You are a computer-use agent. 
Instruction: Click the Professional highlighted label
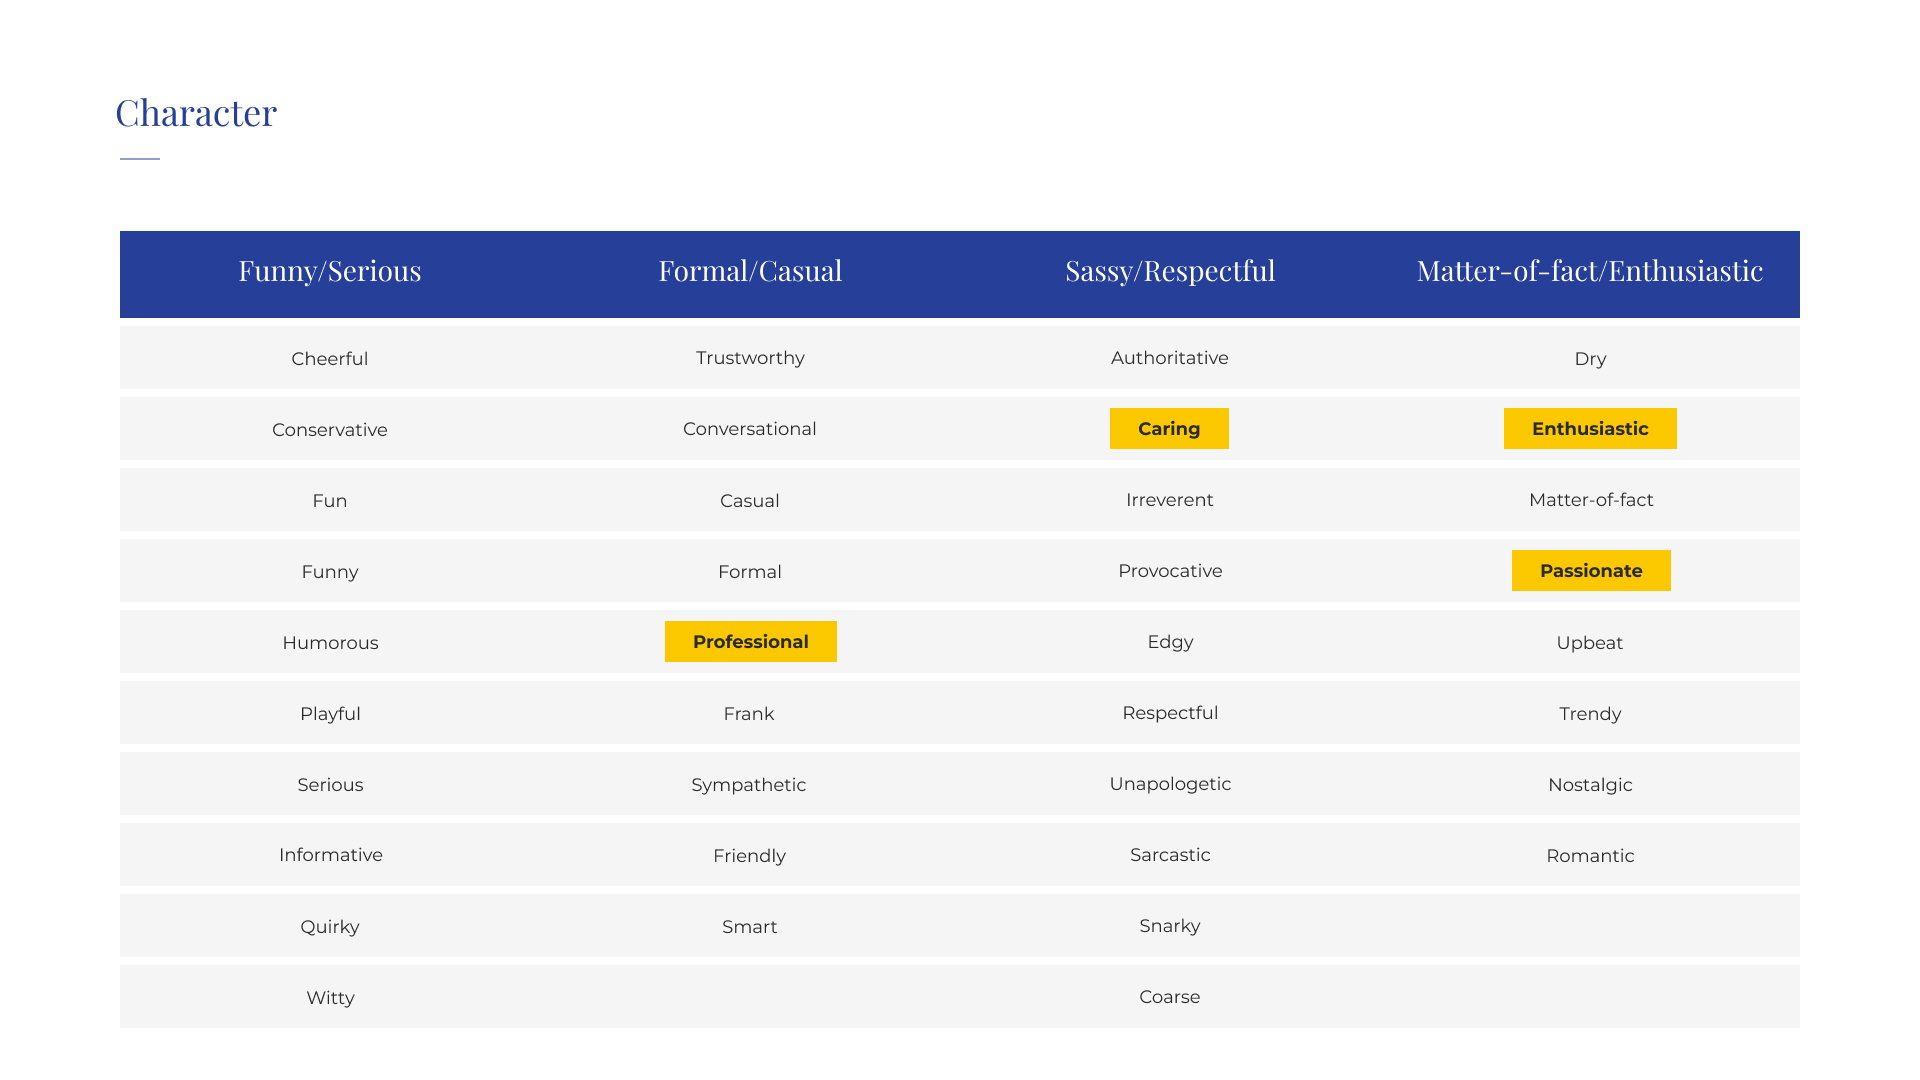[x=751, y=641]
